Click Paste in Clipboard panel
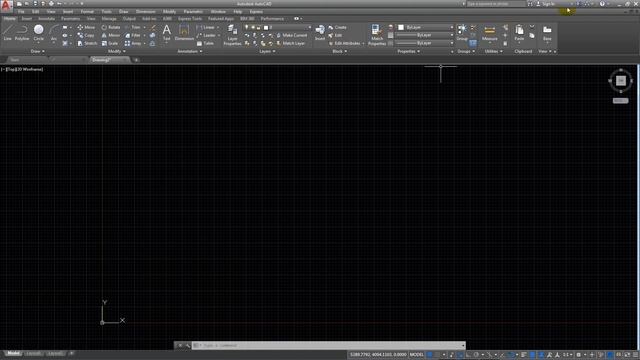 pyautogui.click(x=519, y=32)
